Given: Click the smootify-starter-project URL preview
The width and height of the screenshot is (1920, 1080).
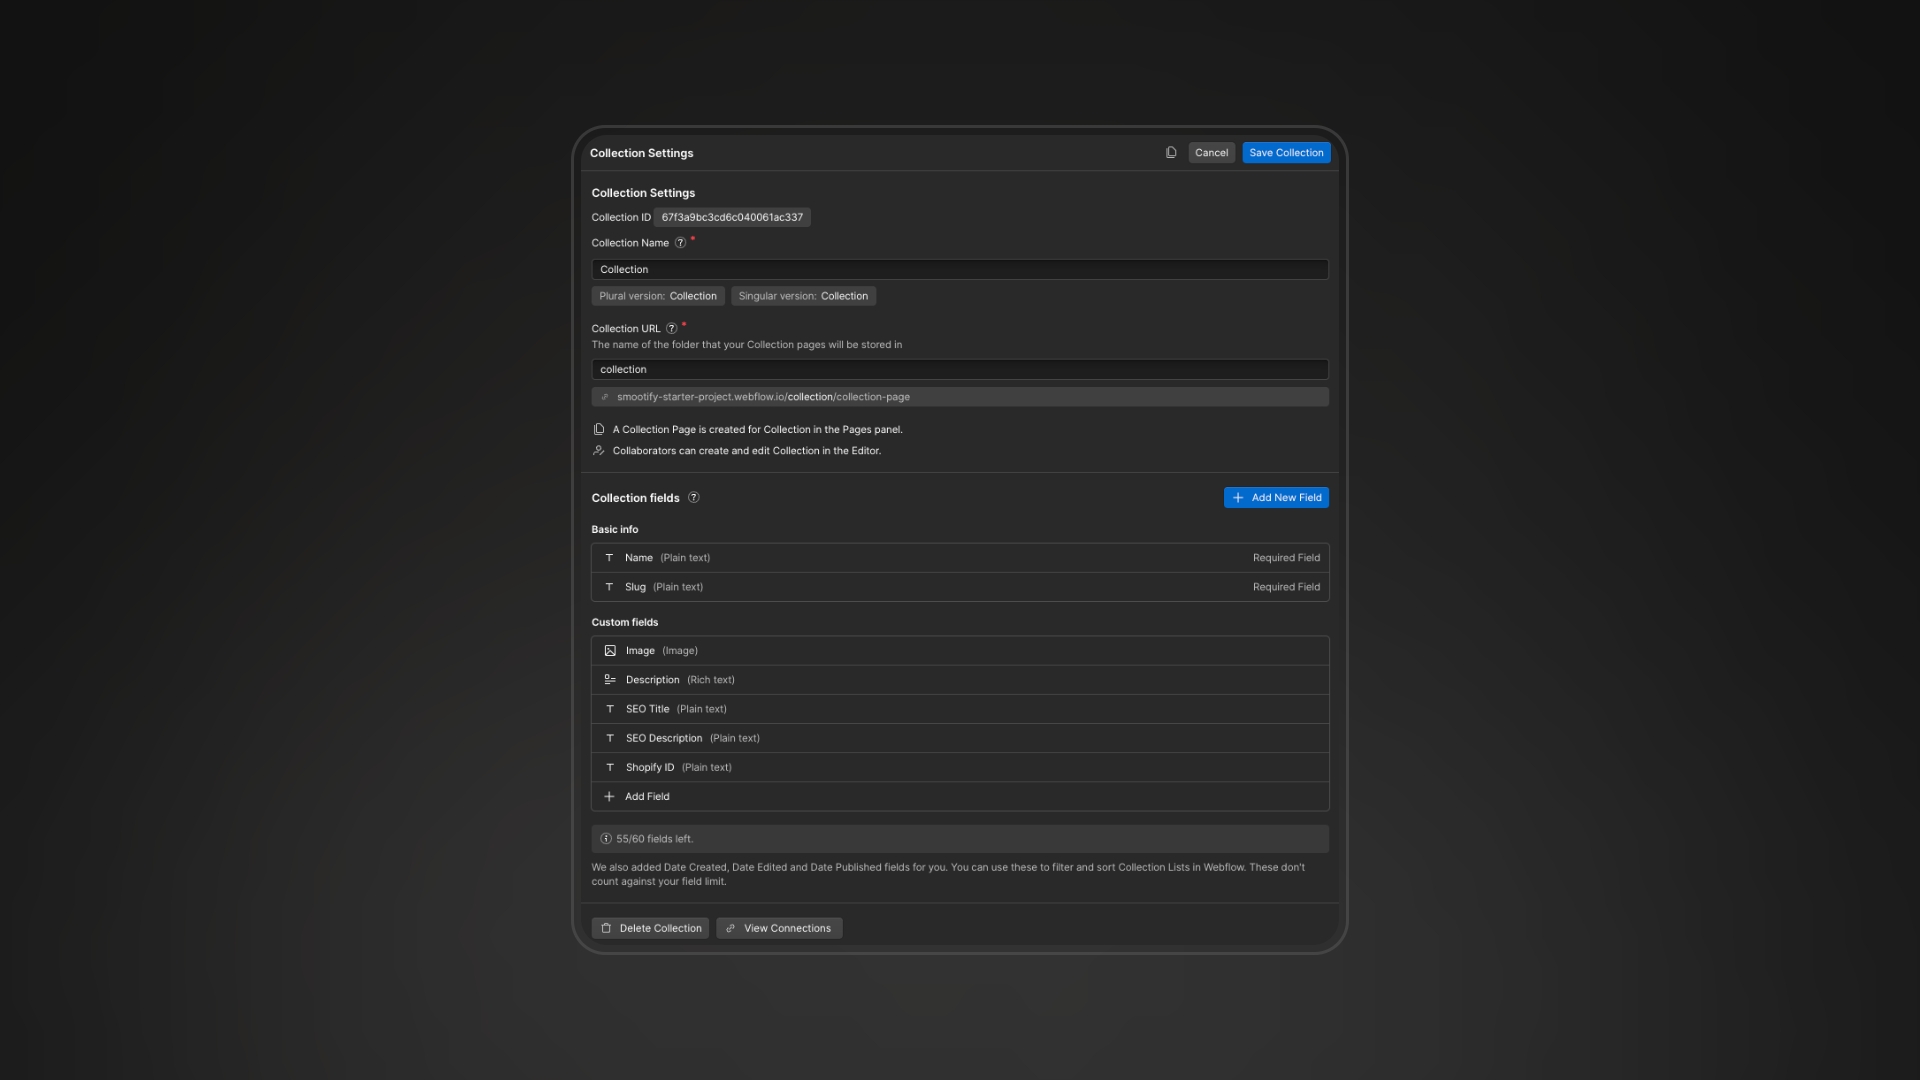Looking at the screenshot, I should click(763, 396).
